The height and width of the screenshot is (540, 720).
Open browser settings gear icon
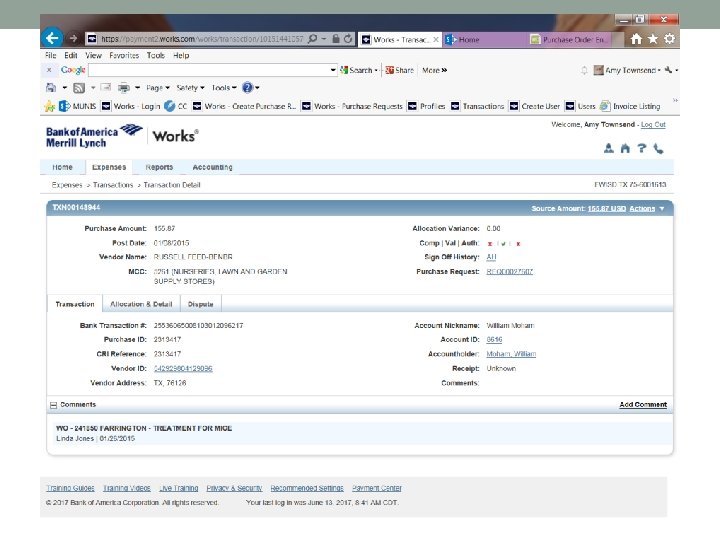point(669,39)
